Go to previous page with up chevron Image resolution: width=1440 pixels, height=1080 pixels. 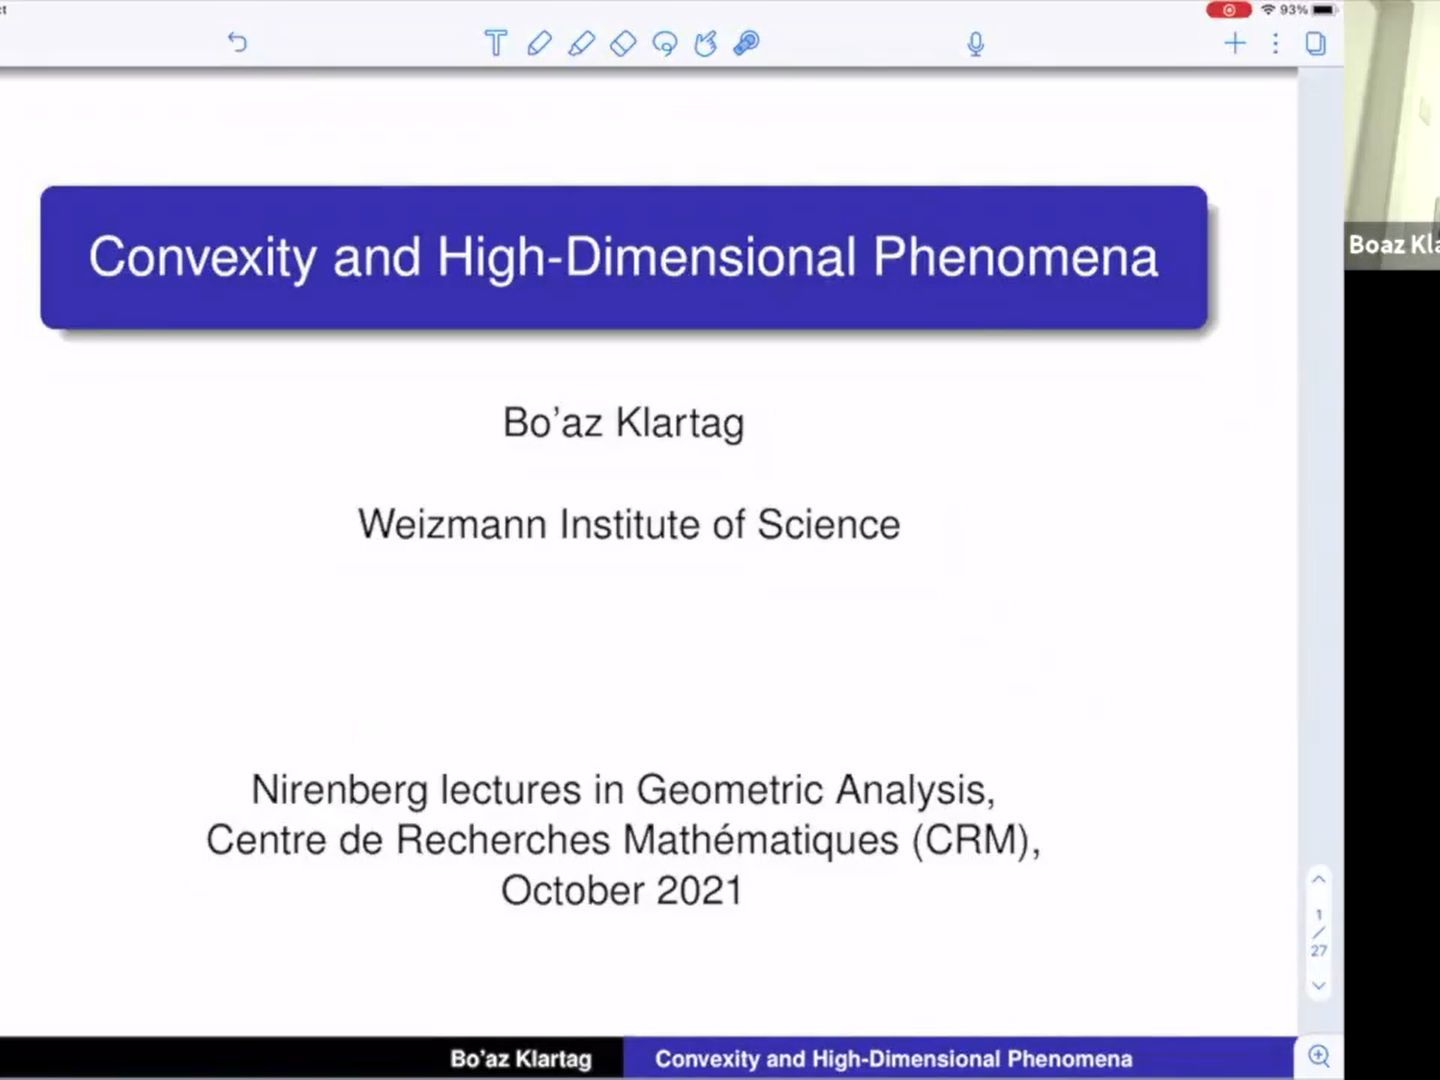[1319, 879]
